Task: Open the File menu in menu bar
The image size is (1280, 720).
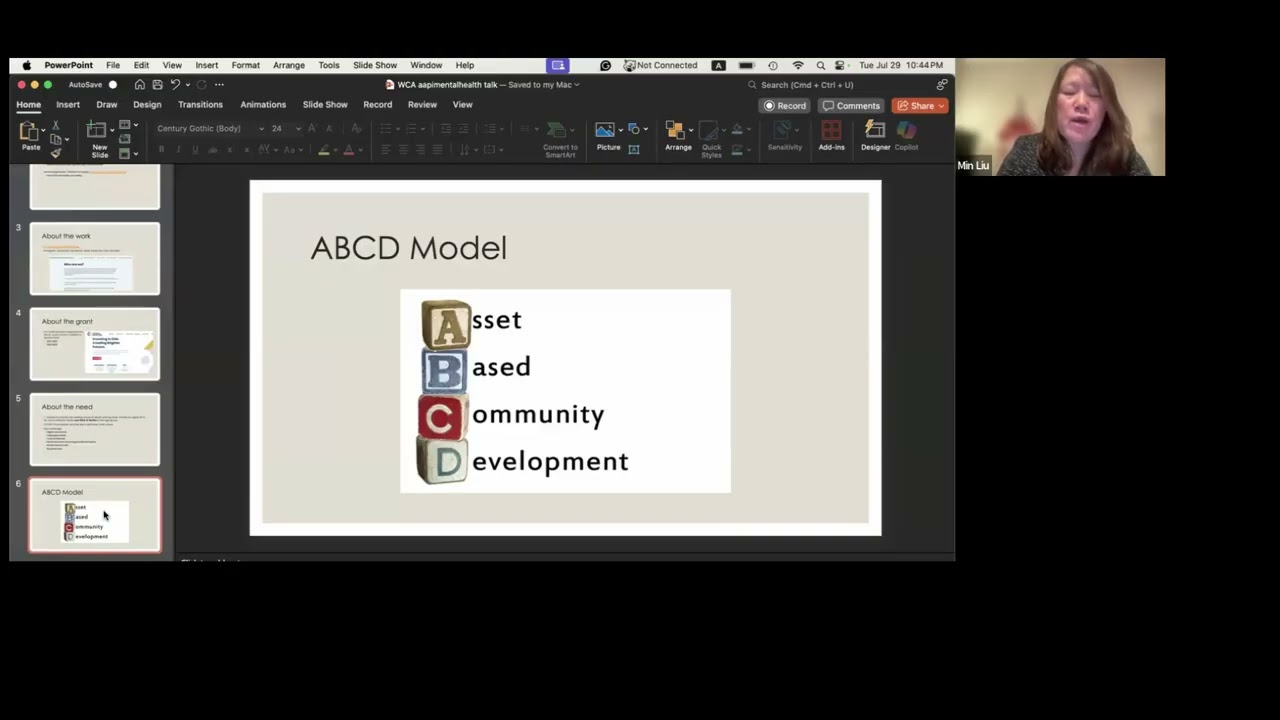Action: (x=113, y=65)
